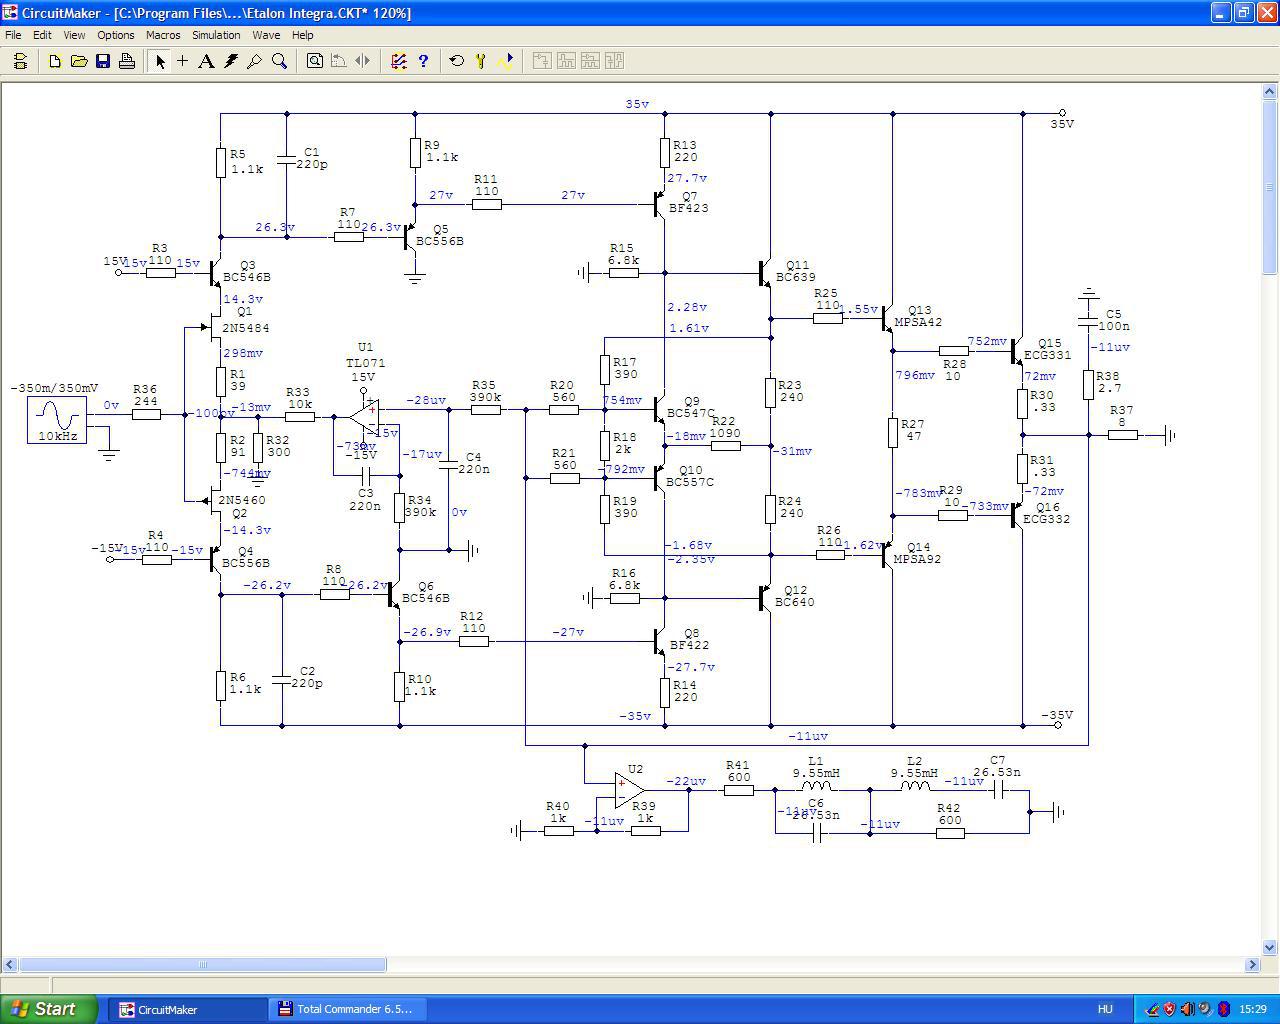1280x1024 pixels.
Task: Click the horizontal scrollbar left arrow
Action: (x=10, y=965)
